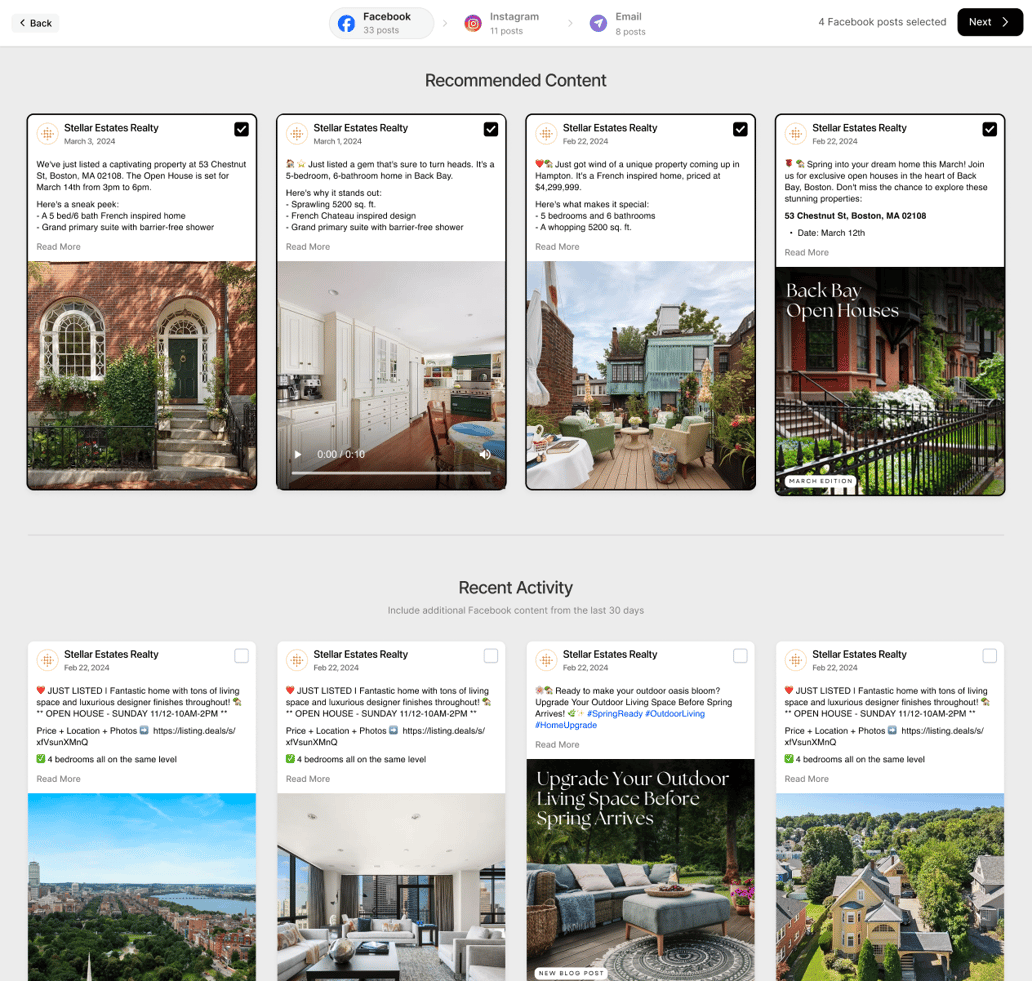Click Stellar Estates logo on March 3 post
Image resolution: width=1032 pixels, height=981 pixels.
(47, 134)
